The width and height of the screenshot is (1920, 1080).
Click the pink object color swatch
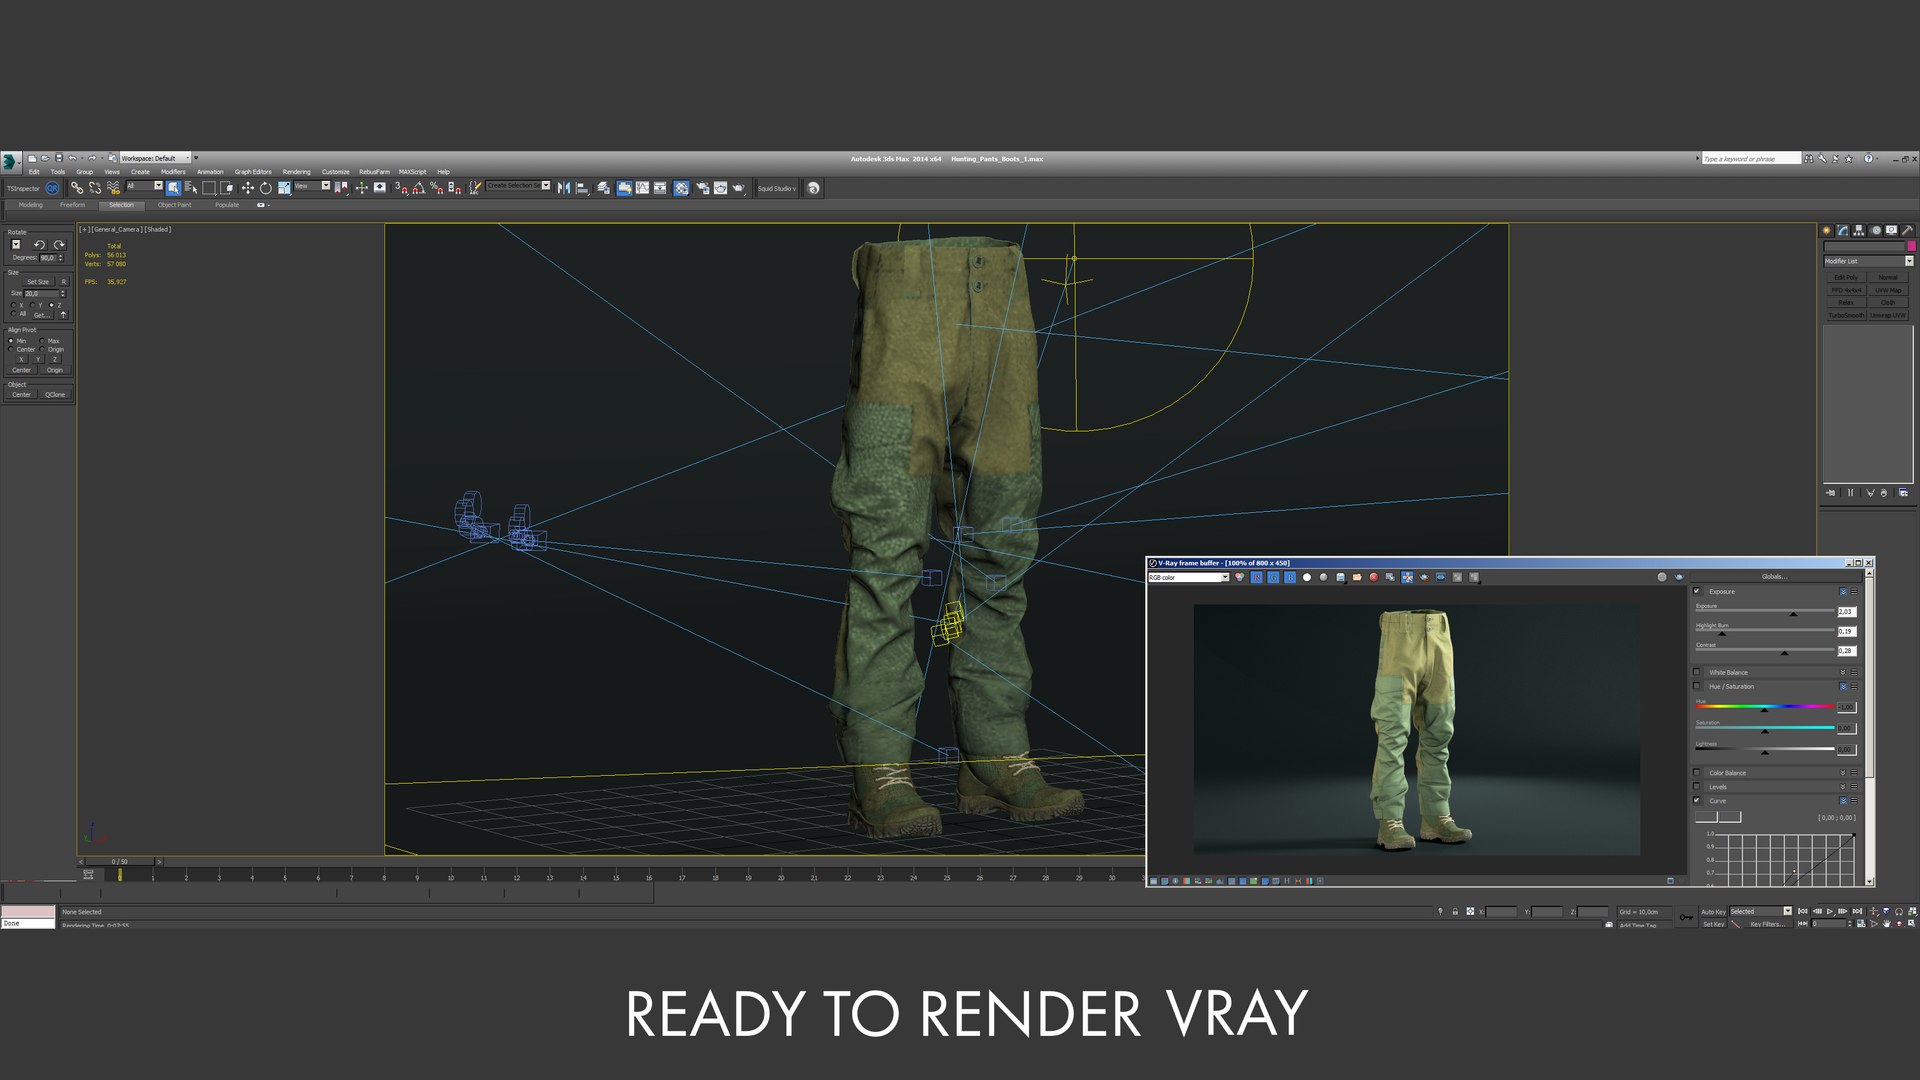1912,246
